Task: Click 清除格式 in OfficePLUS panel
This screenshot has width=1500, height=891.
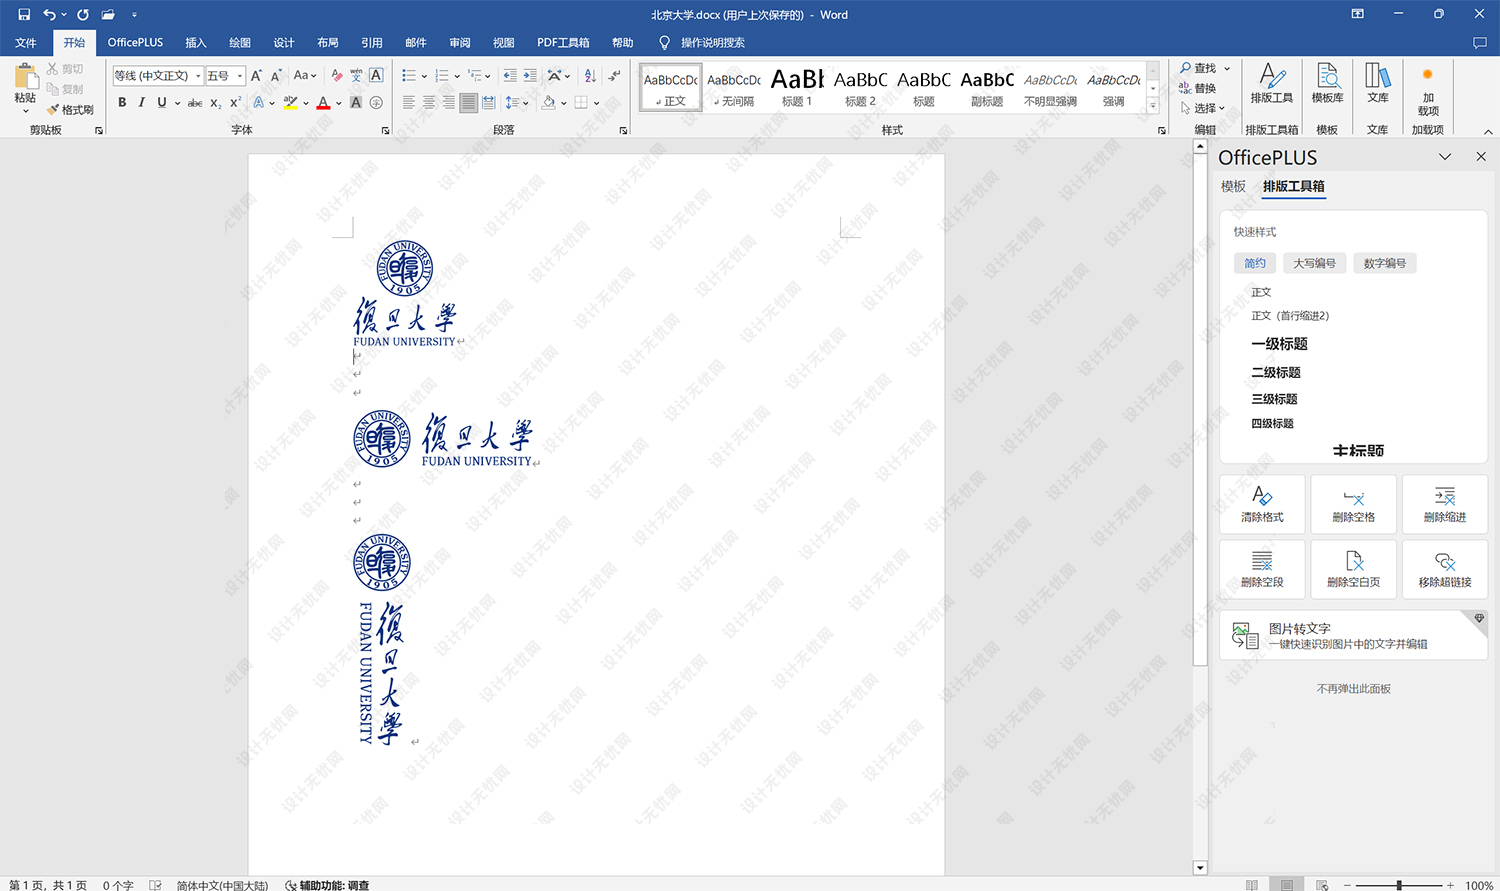Action: tap(1262, 503)
